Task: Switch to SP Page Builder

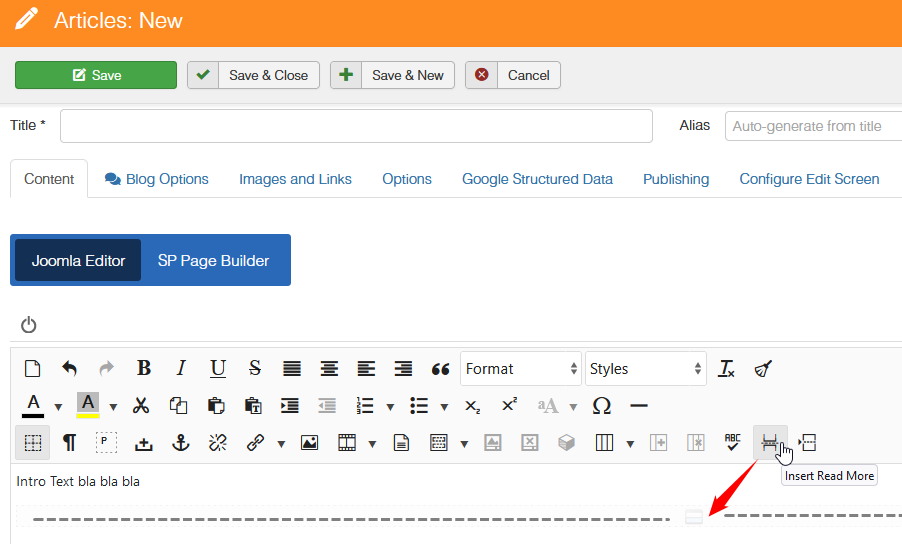Action: 213,260
